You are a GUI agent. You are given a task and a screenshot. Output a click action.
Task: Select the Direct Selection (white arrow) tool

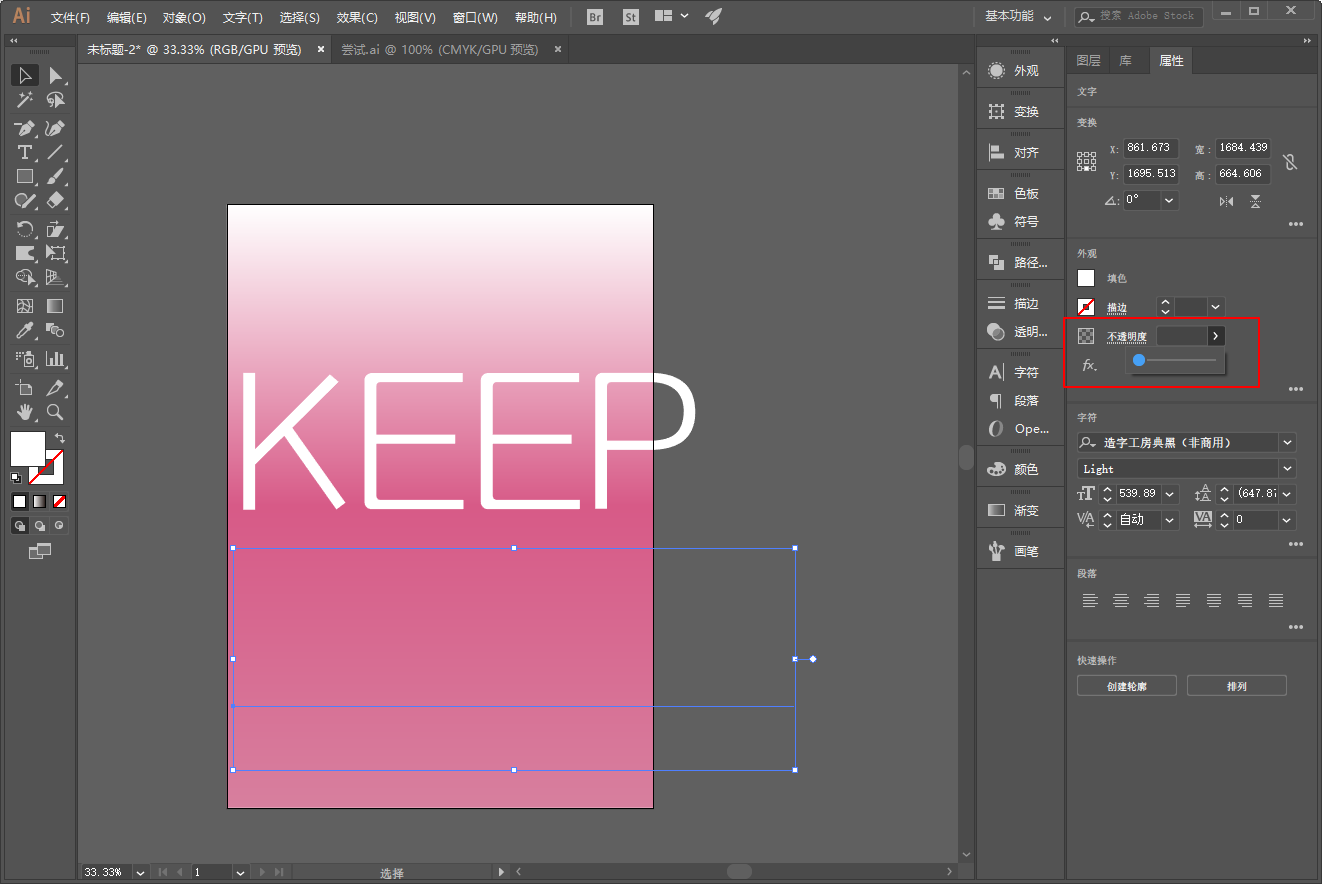coord(56,75)
